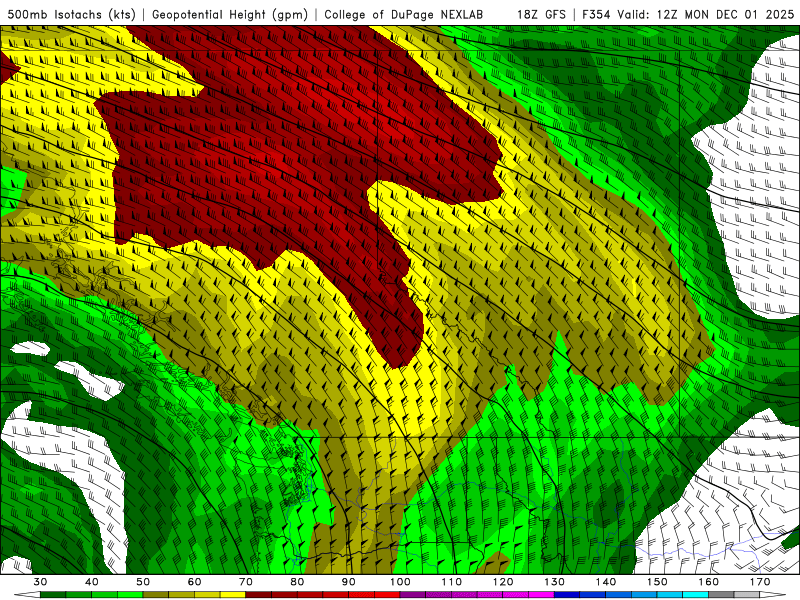800x600 pixels.
Task: Click the 'Geopotential Height (gpm)' header text
Action: tap(230, 14)
